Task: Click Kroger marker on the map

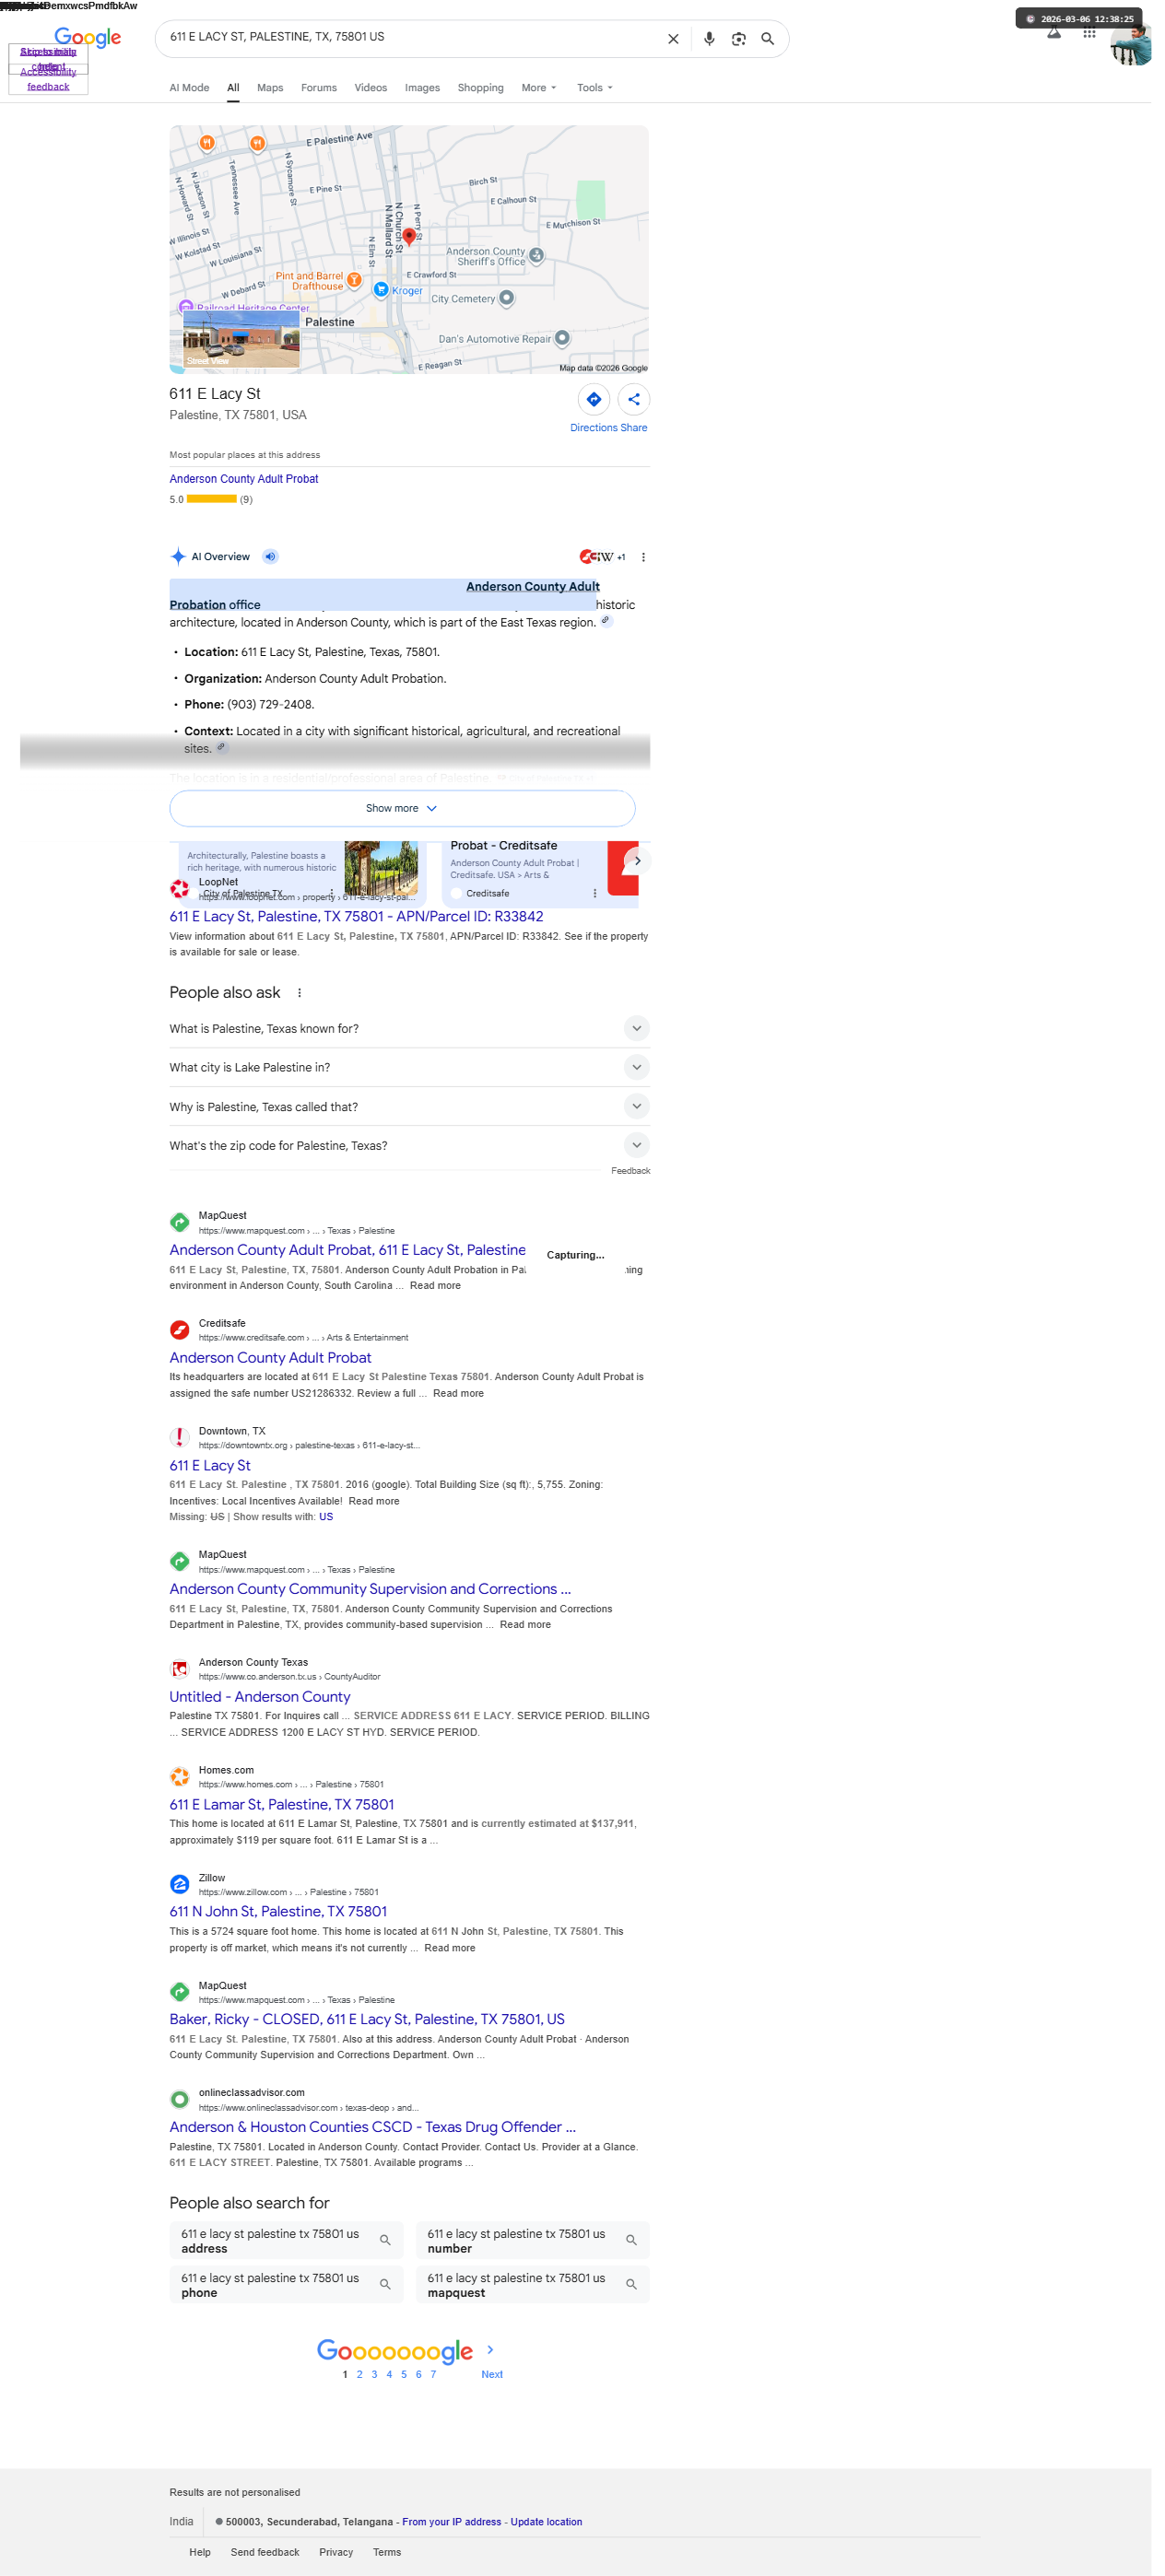Action: click(x=380, y=290)
